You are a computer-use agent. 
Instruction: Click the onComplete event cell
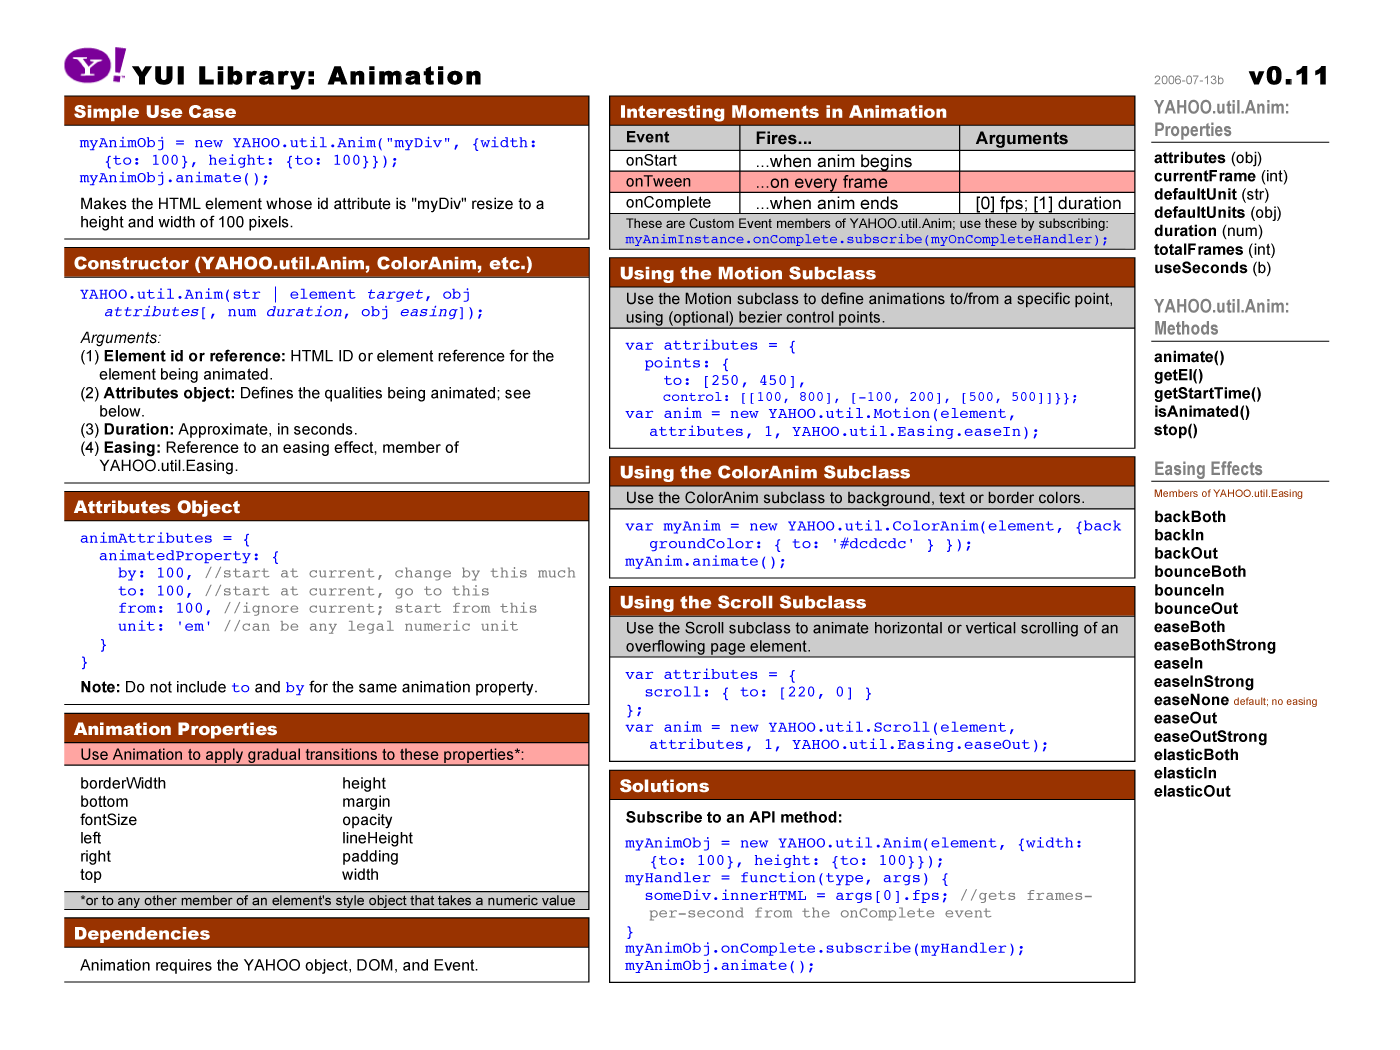pyautogui.click(x=668, y=203)
